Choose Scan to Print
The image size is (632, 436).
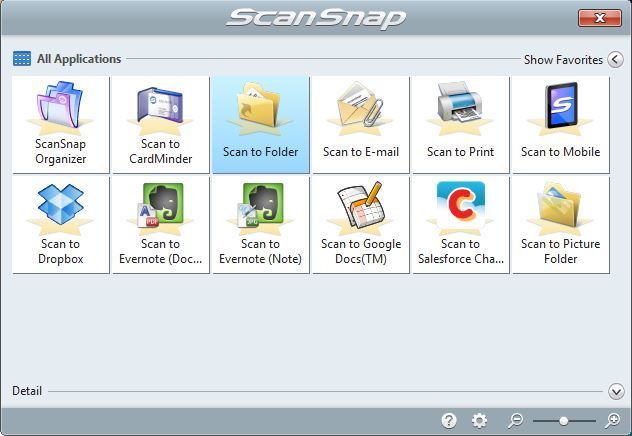point(460,125)
